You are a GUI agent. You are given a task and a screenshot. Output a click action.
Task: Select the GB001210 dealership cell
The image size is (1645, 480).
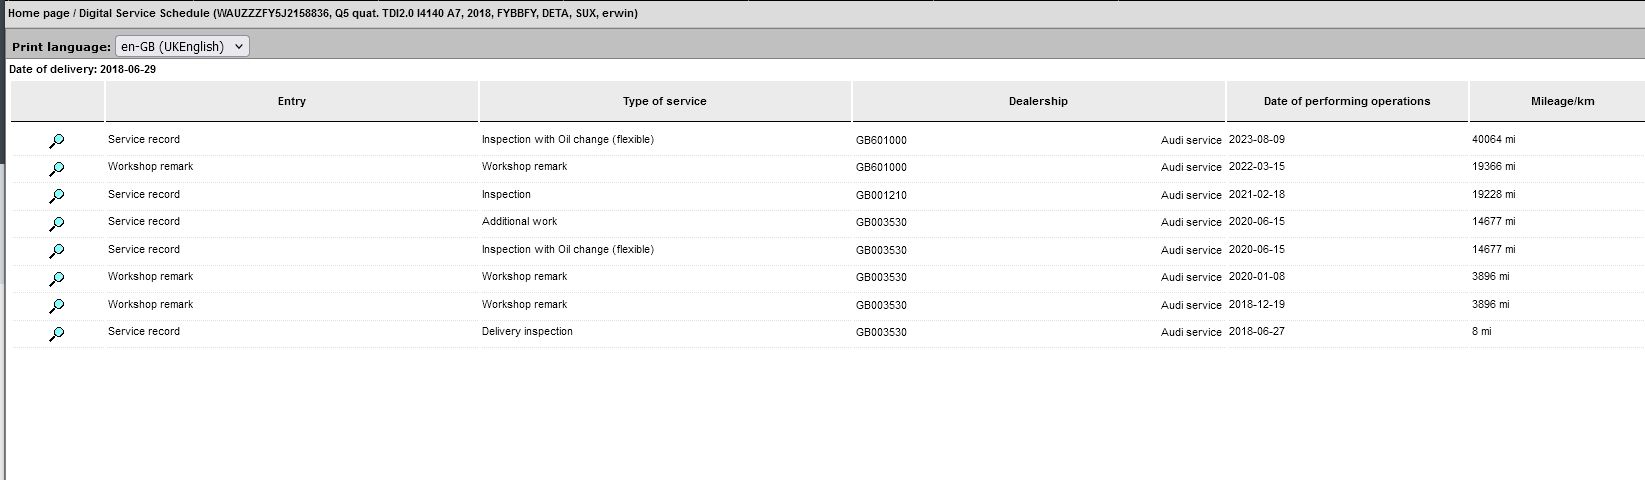pos(881,195)
